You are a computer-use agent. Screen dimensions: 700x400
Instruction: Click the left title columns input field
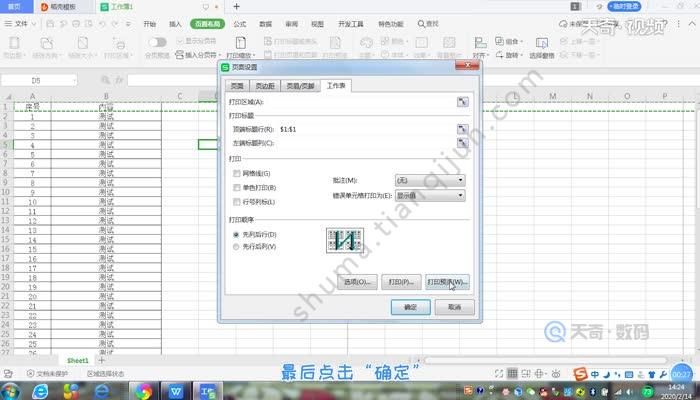[x=366, y=143]
